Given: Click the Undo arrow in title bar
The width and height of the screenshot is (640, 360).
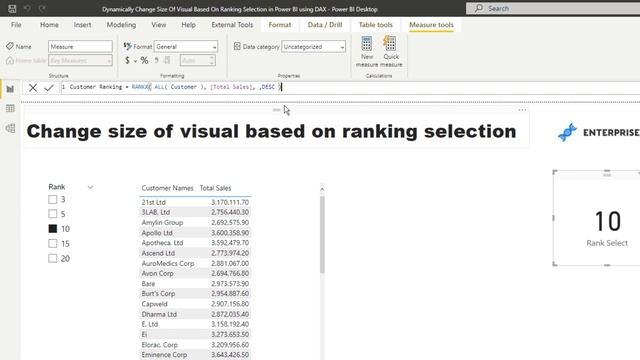Looking at the screenshot, I should click(27, 8).
